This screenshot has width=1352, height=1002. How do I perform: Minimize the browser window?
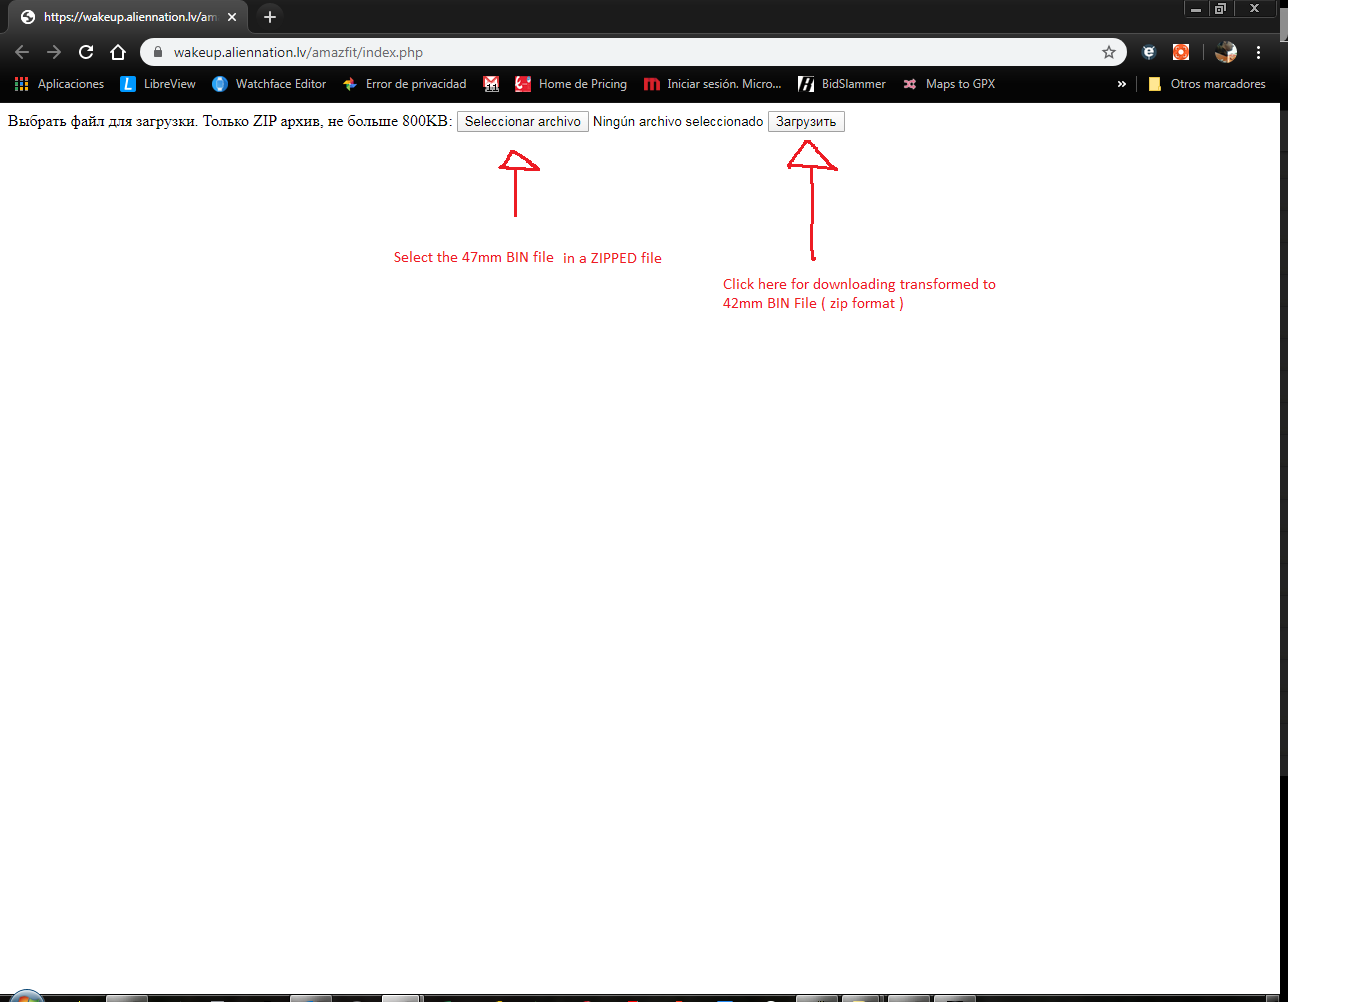point(1196,9)
